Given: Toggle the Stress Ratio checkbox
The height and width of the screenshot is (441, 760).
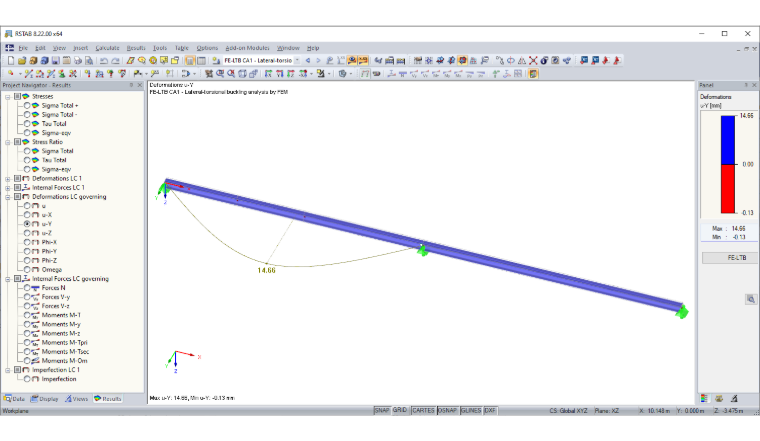Looking at the screenshot, I should pyautogui.click(x=17, y=142).
